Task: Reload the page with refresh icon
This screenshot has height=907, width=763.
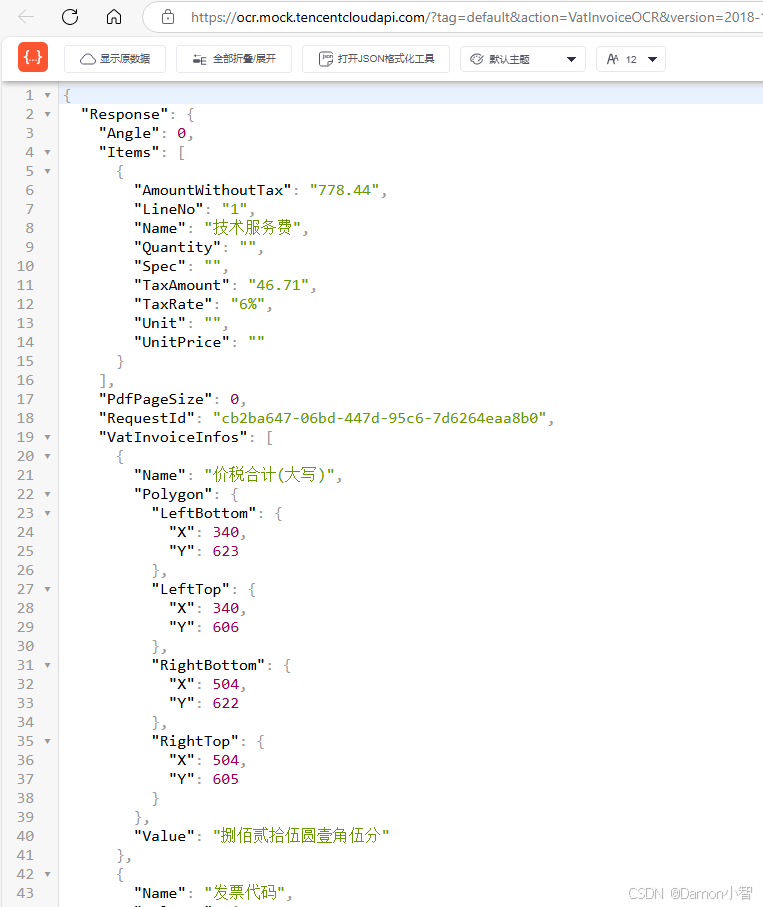Action: [70, 17]
